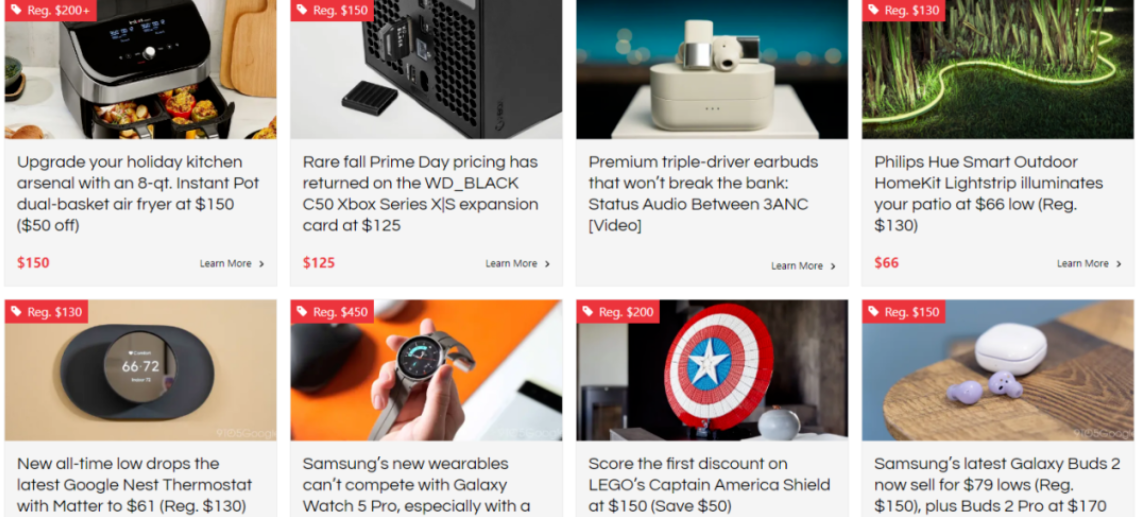Open Learn More for the Instant Pot air fryer
The height and width of the screenshot is (517, 1139).
232,264
